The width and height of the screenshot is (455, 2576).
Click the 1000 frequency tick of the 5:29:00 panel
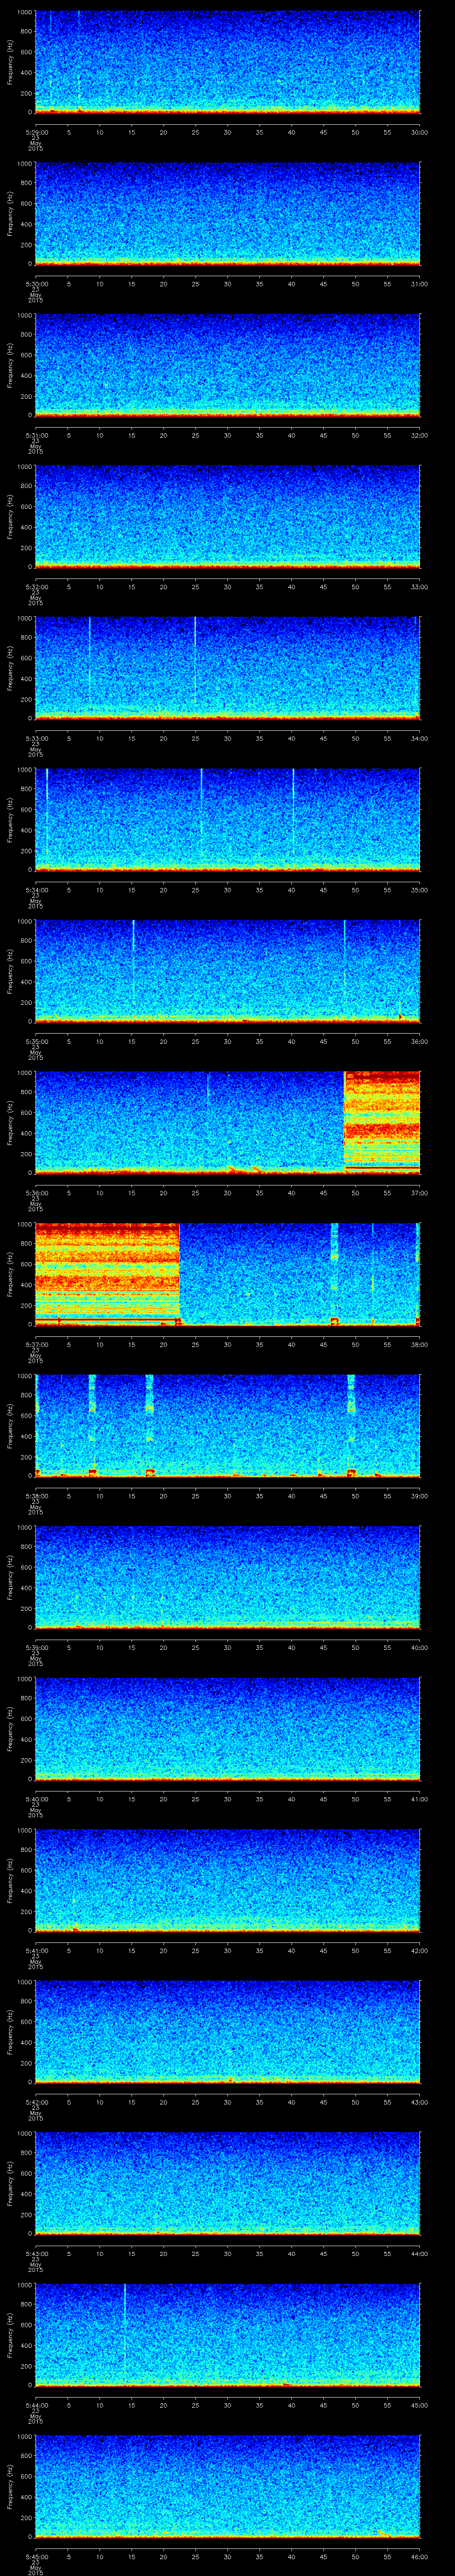24,12
